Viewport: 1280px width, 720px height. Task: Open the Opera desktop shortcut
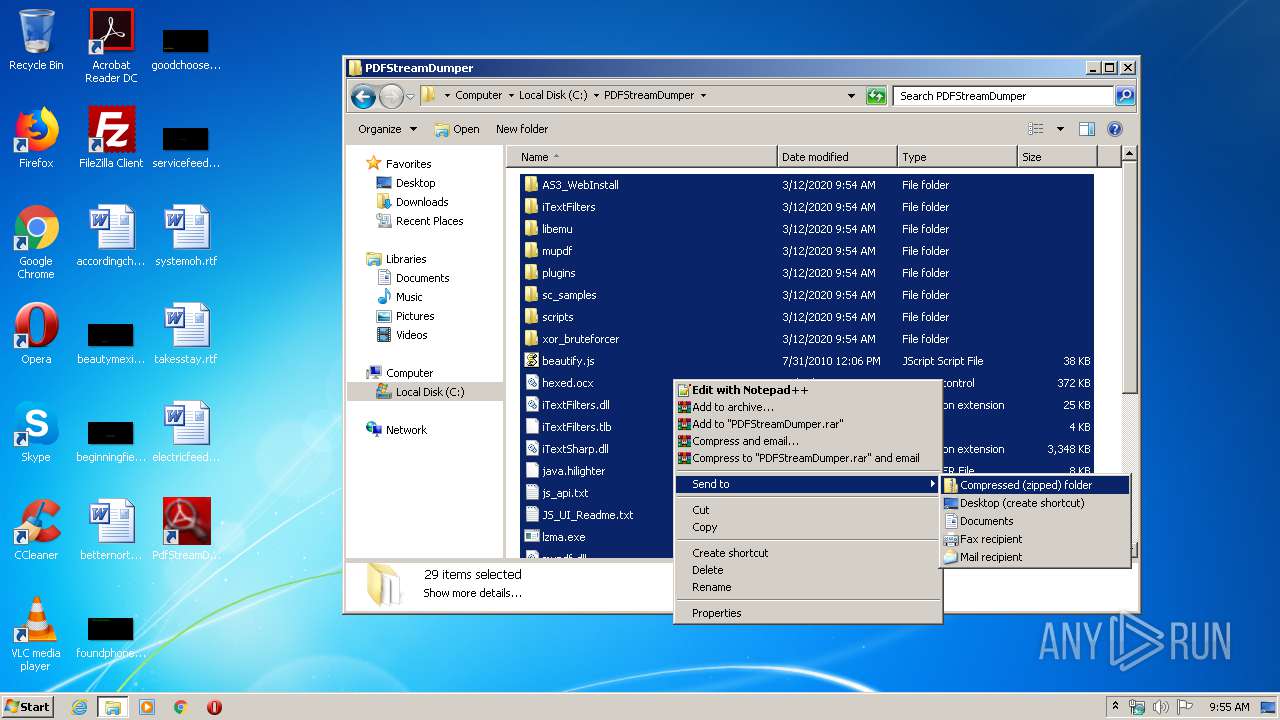coord(36,334)
